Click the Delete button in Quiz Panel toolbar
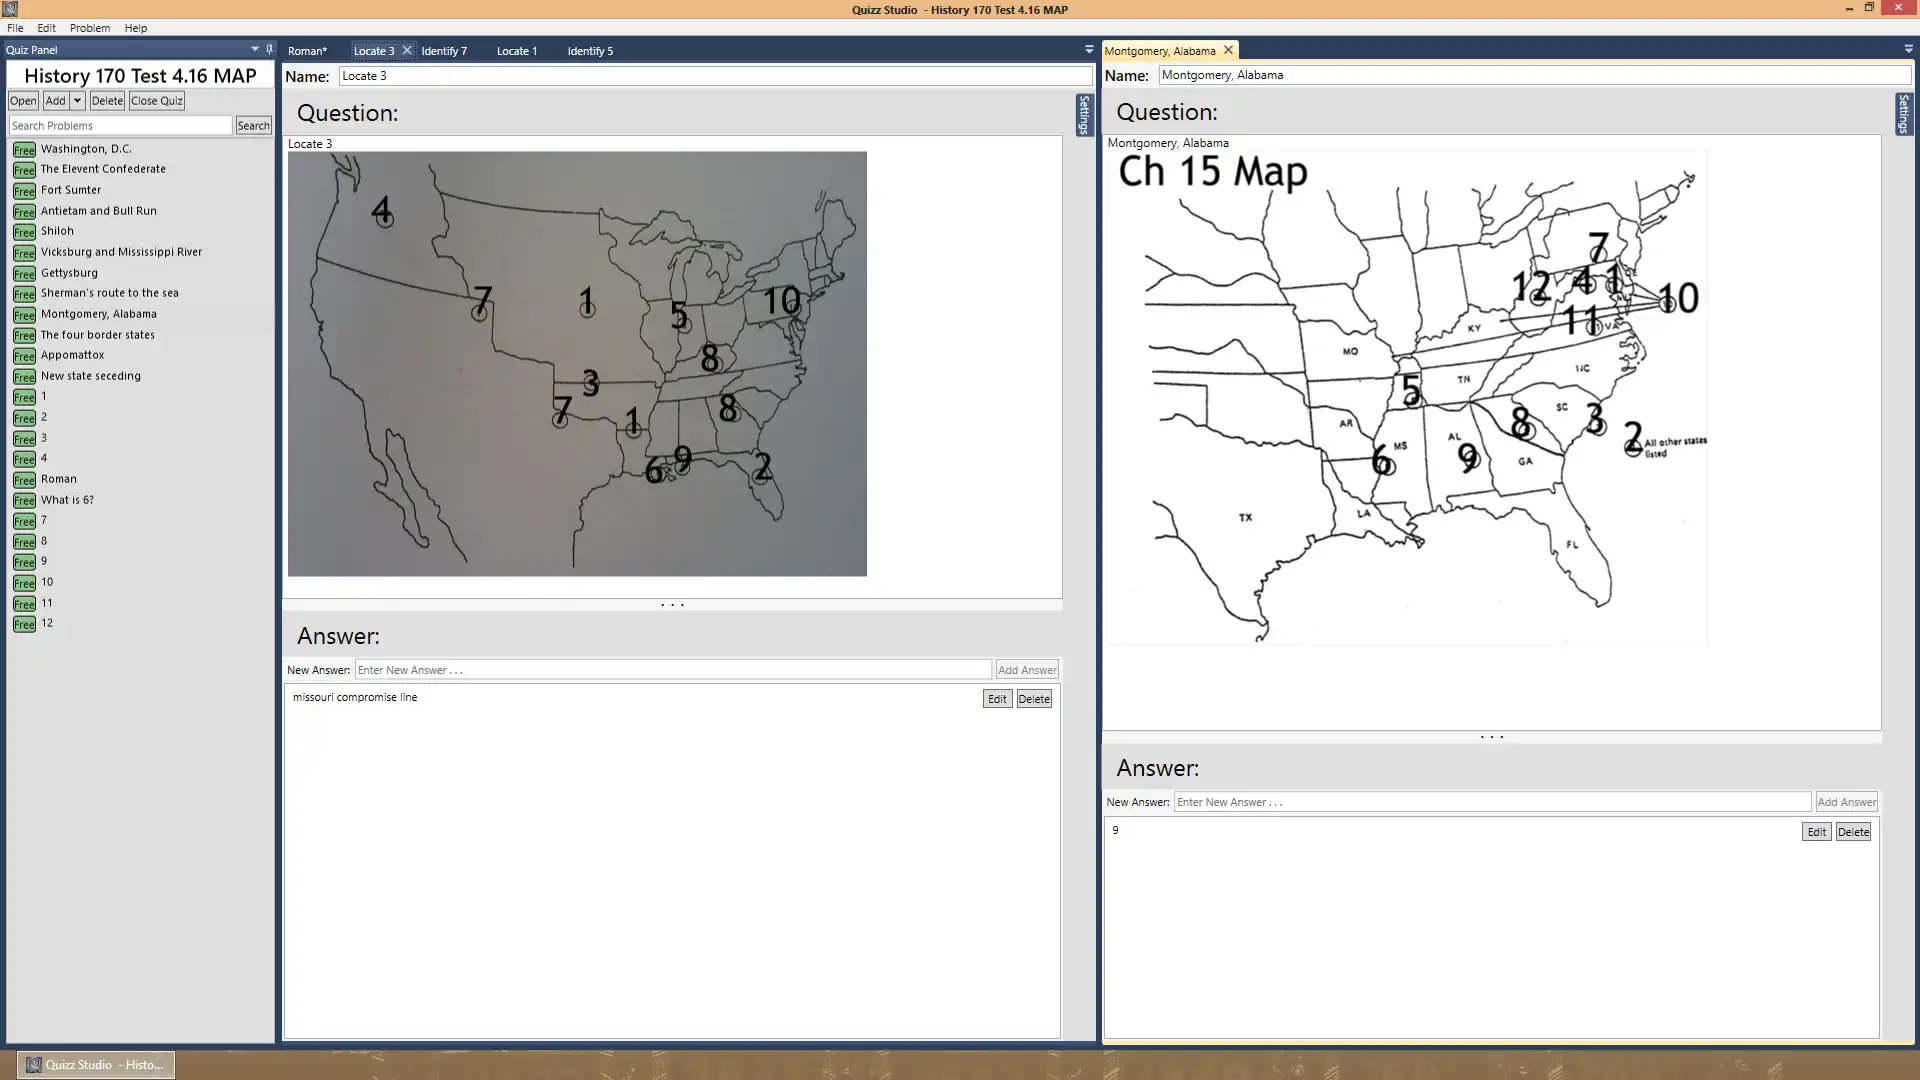The image size is (1920, 1080). pos(105,100)
